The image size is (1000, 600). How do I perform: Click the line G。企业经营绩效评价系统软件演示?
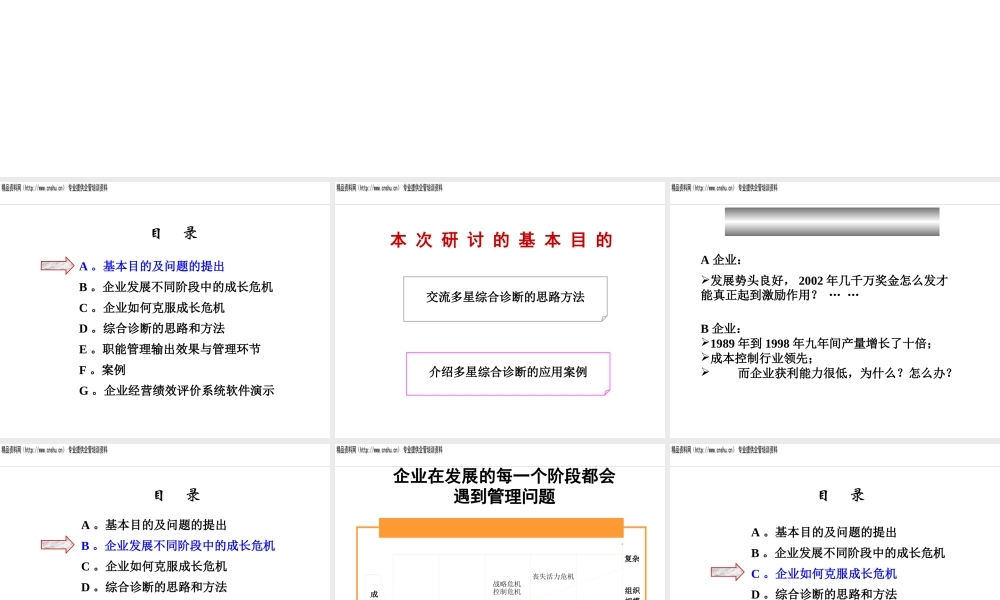177,391
